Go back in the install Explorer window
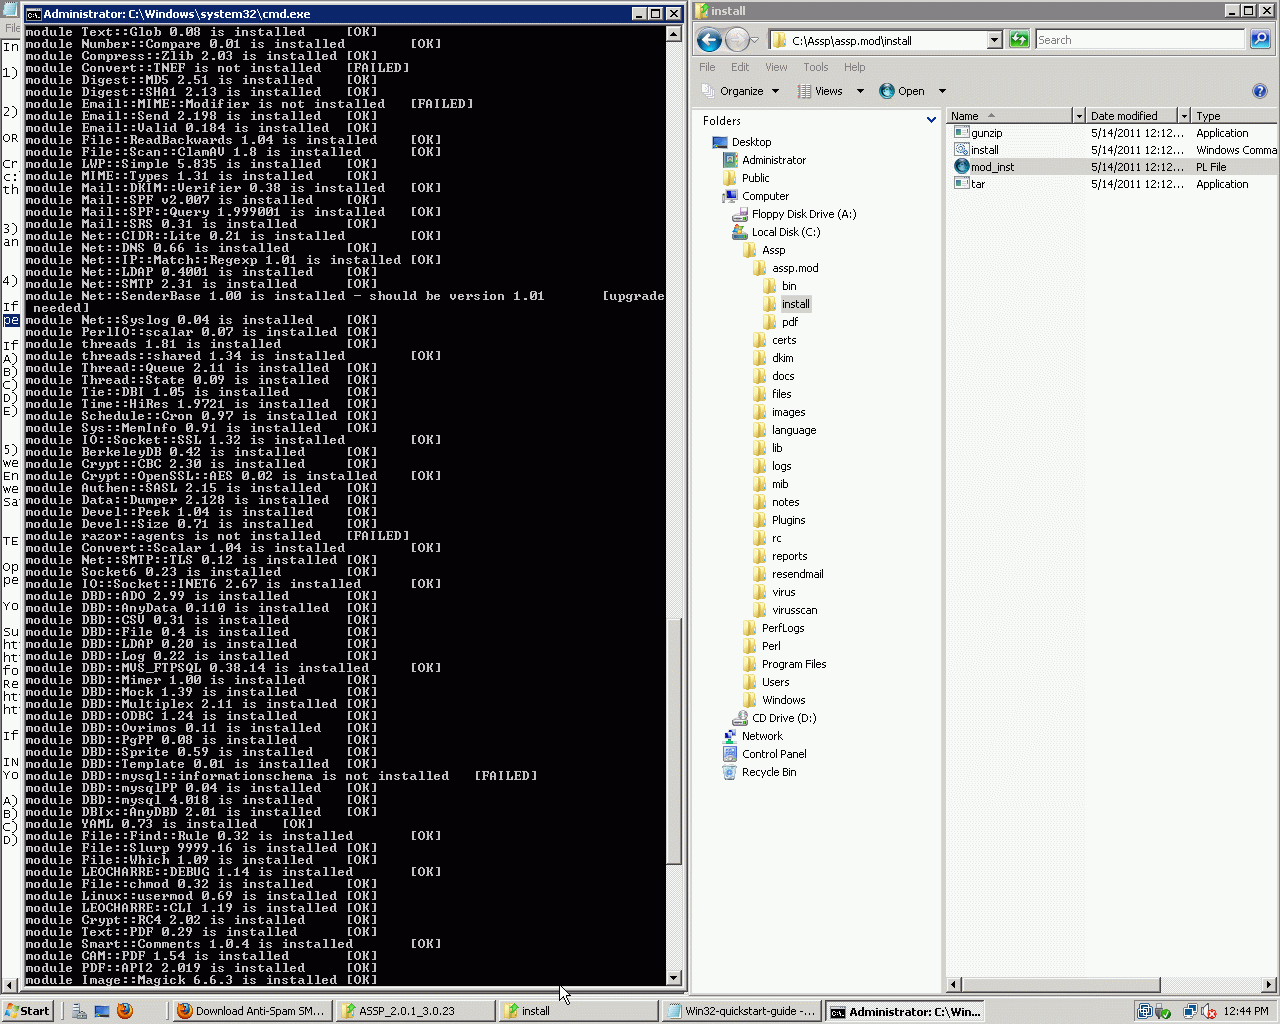This screenshot has height=1024, width=1280. coord(709,40)
